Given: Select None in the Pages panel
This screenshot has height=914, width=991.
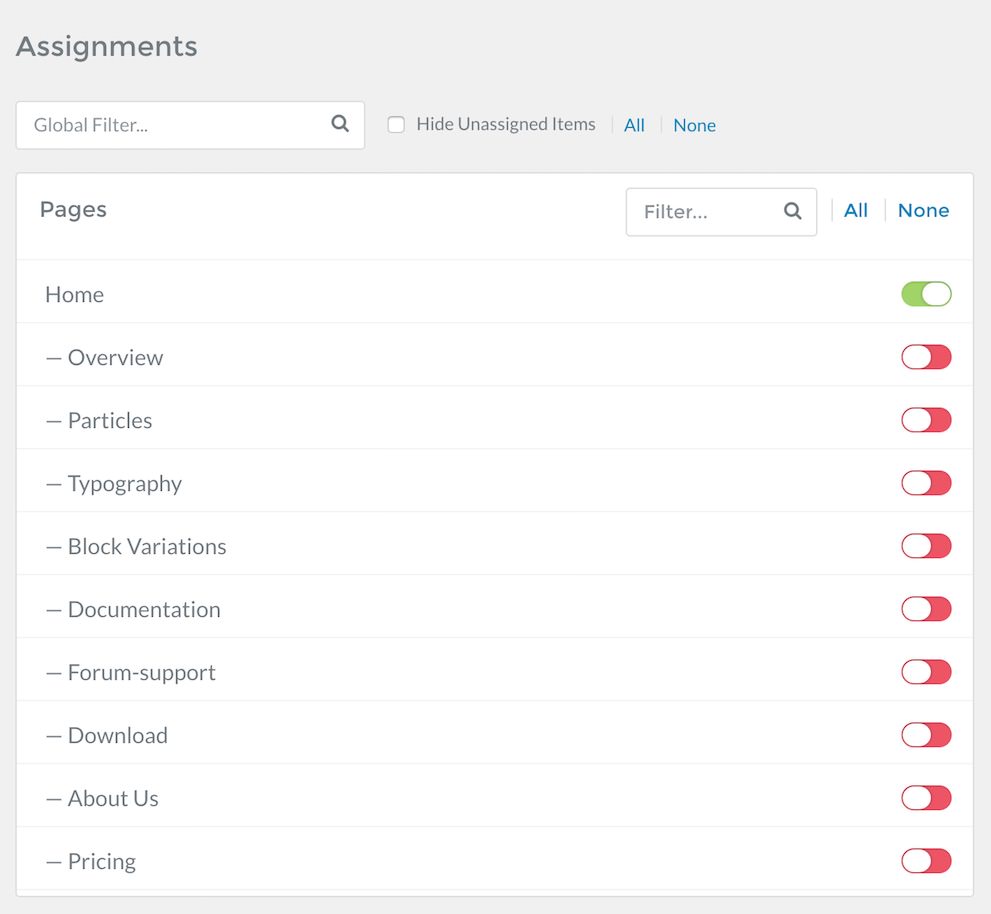Looking at the screenshot, I should [923, 210].
